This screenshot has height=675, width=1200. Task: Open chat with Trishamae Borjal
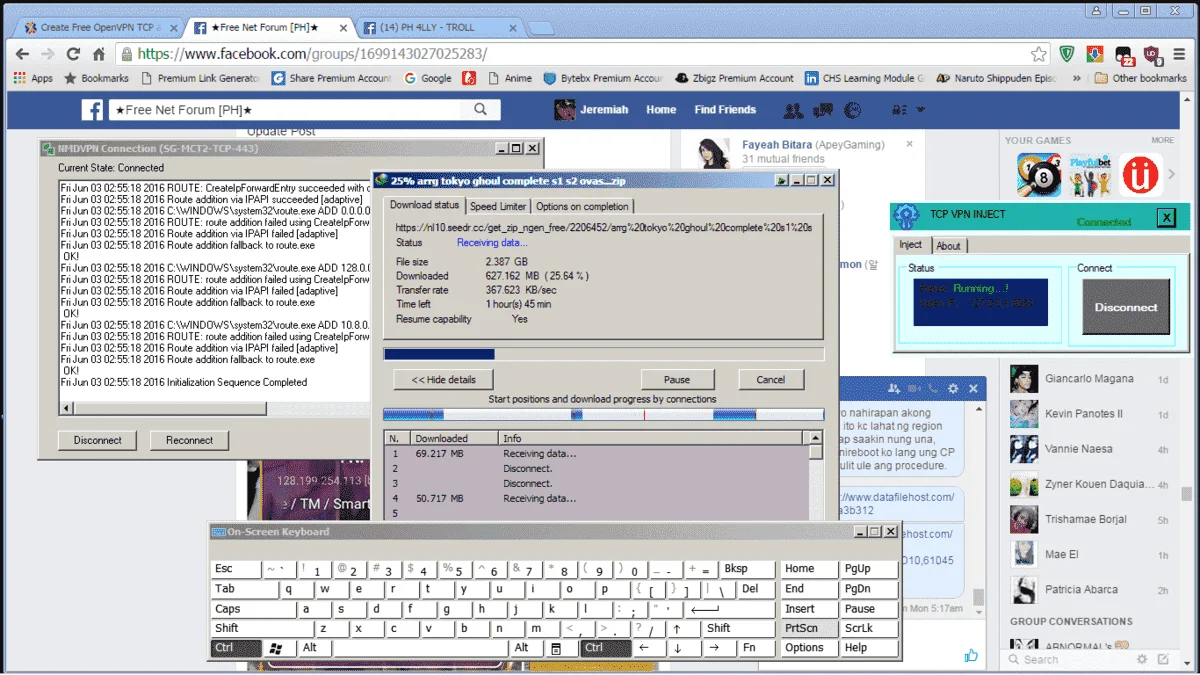point(1089,519)
